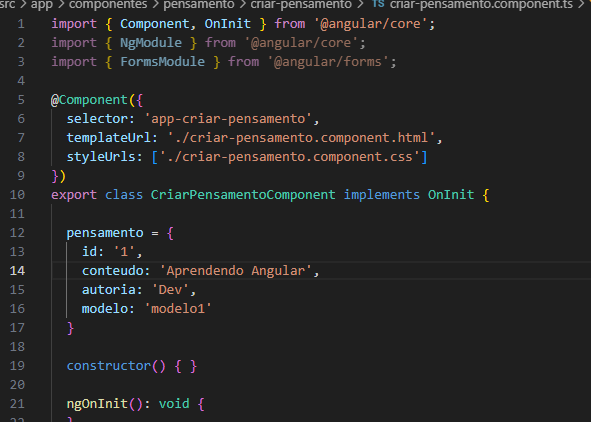Click the 'implements' keyword
Viewport: 591px width, 422px height.
tap(381, 195)
